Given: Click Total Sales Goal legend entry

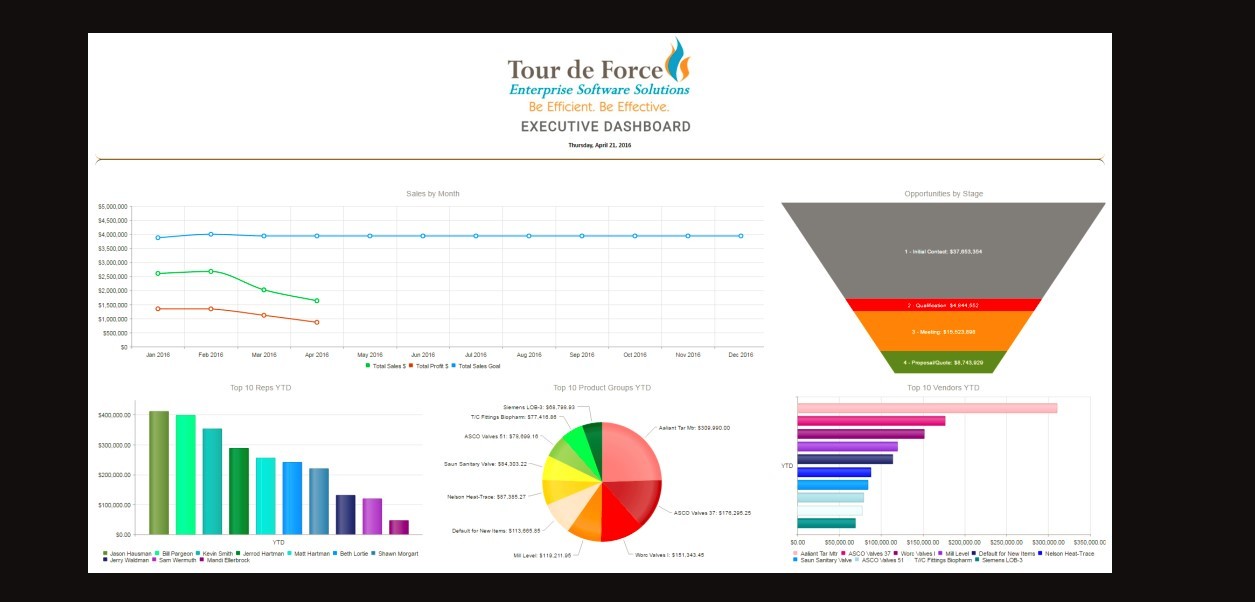Looking at the screenshot, I should 477,366.
